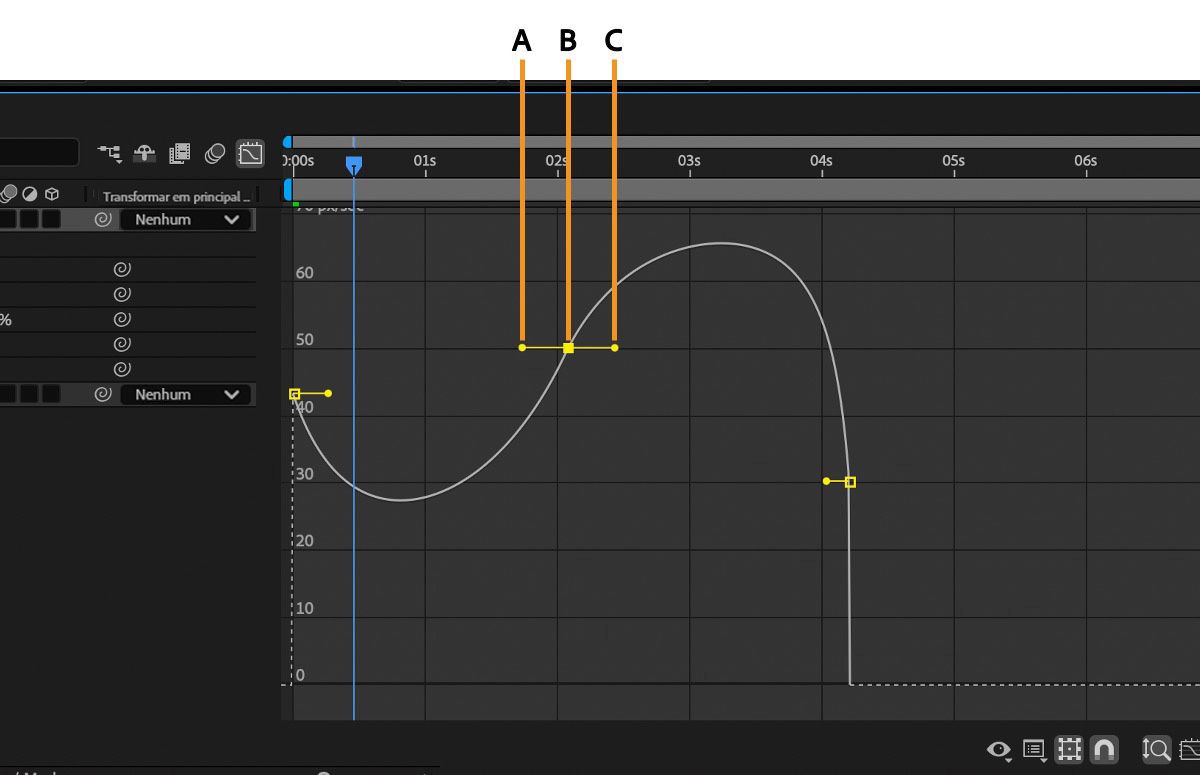Click the auto-zoom graph height icon
Screen dimensions: 1200x775
1157,749
